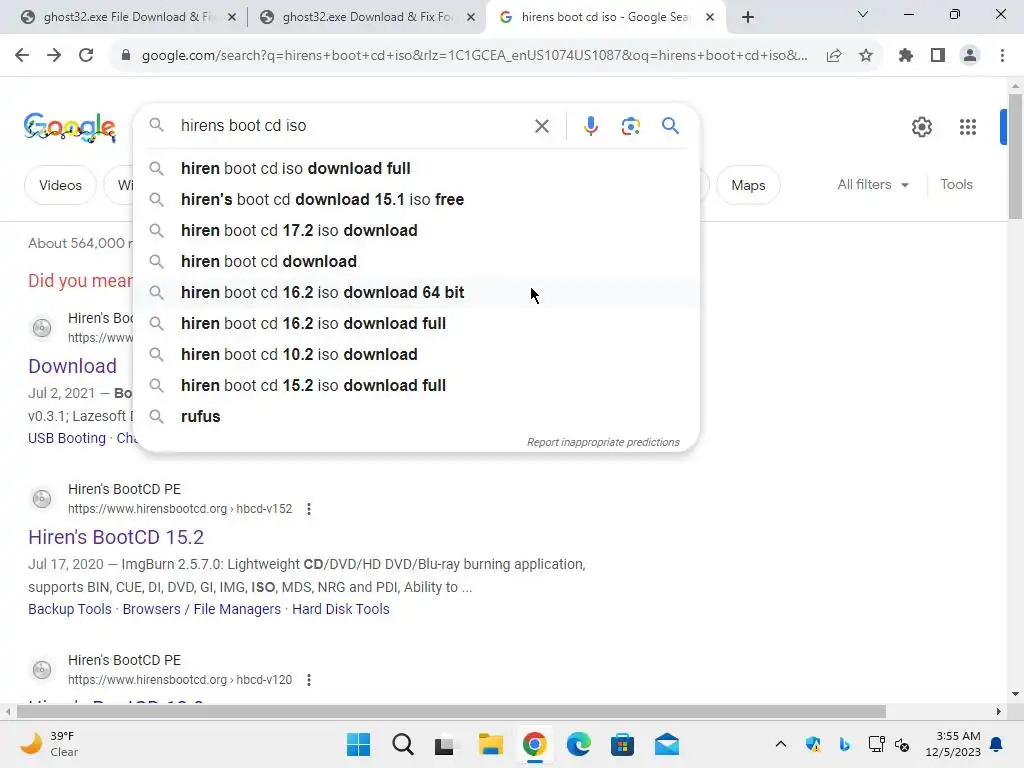Viewport: 1024px width, 768px height.
Task: Follow the USB Booting sitelink
Action: click(67, 438)
